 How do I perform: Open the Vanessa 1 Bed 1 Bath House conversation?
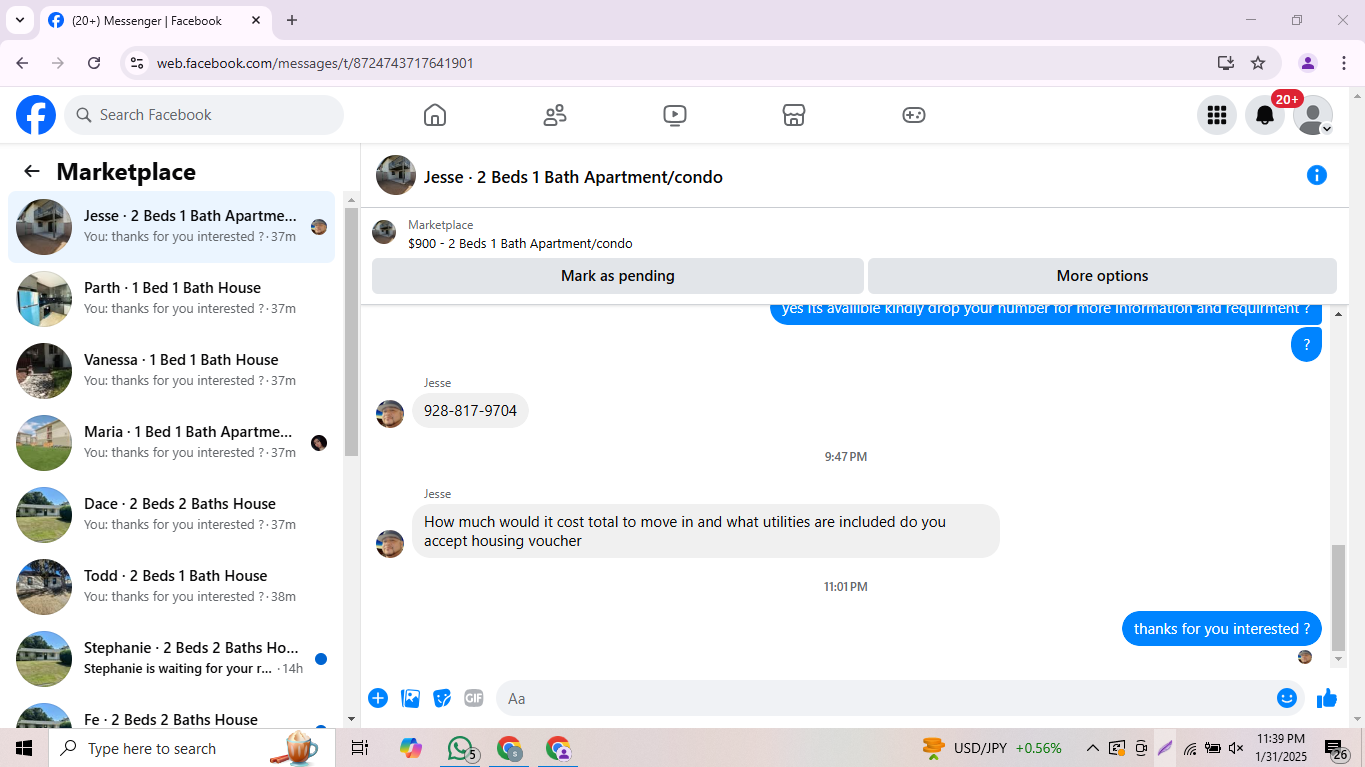click(171, 371)
